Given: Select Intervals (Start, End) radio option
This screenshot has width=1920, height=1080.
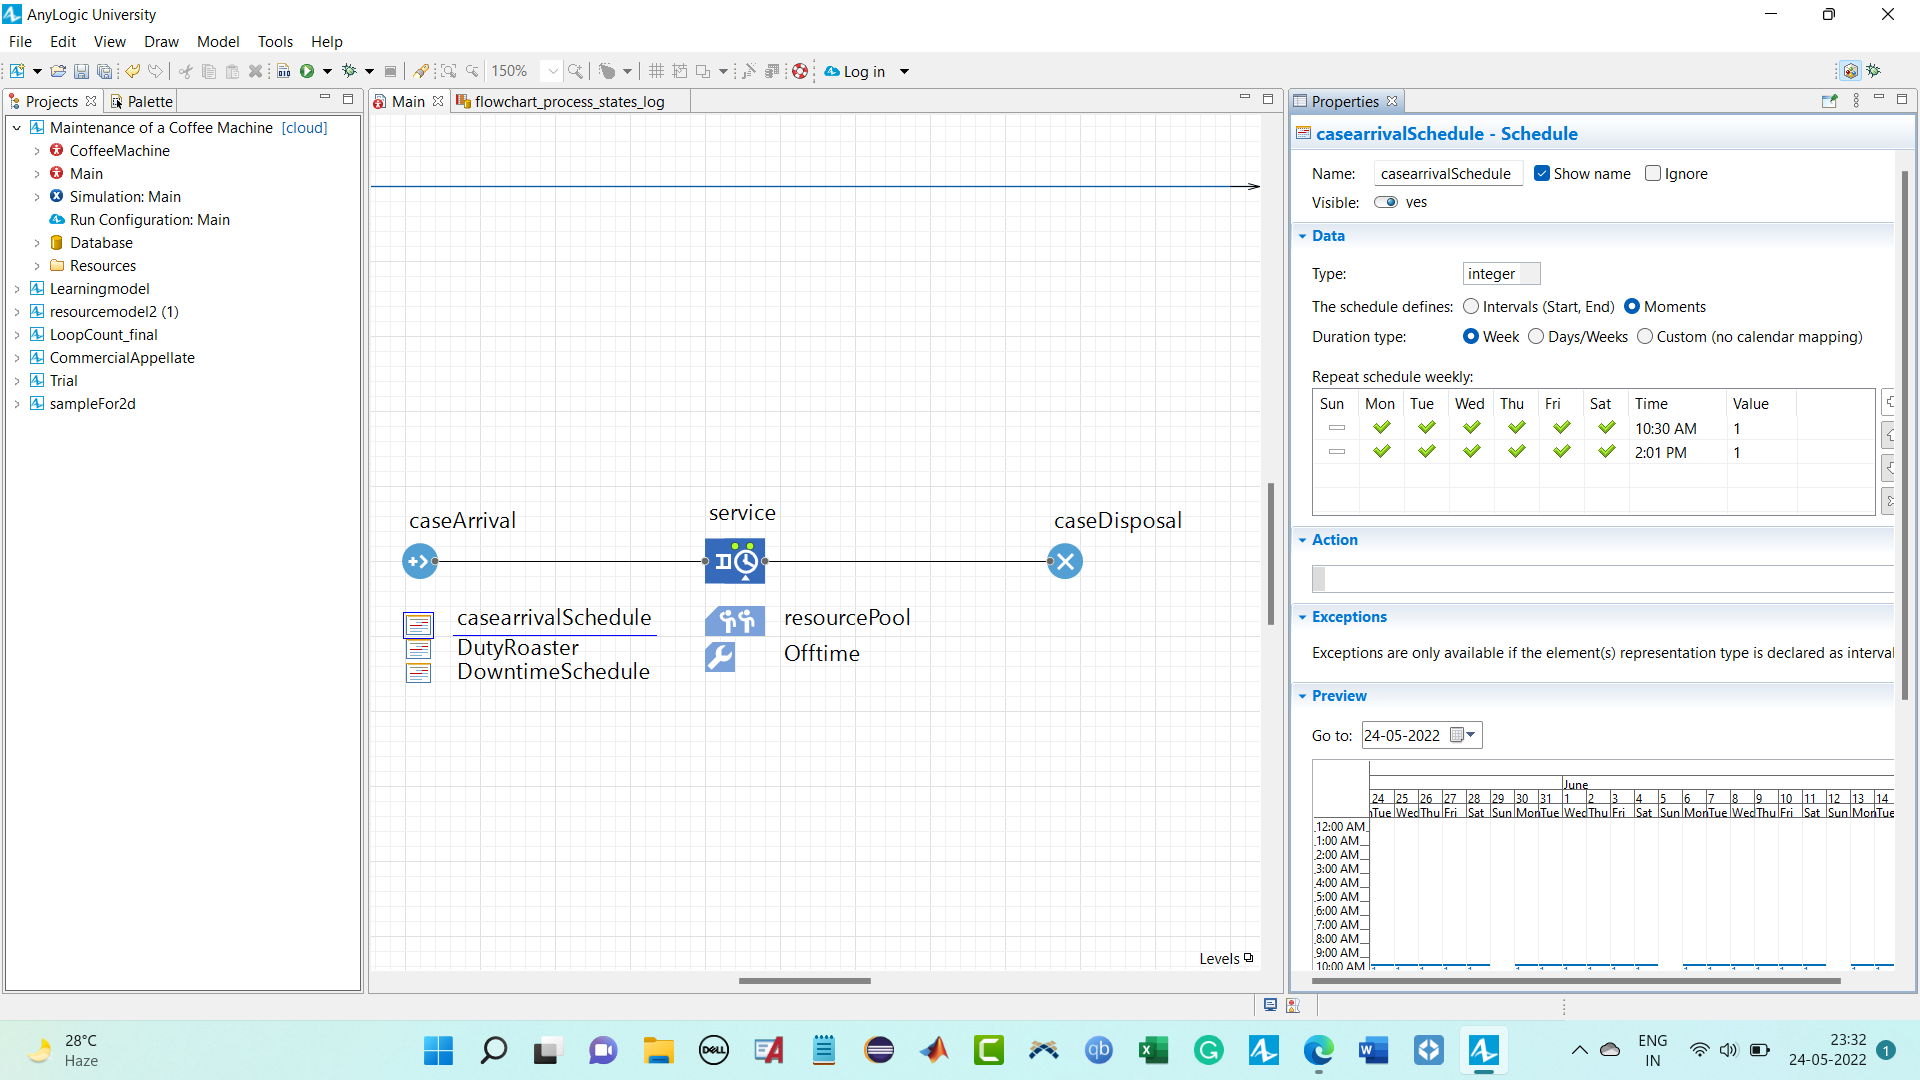Looking at the screenshot, I should coord(1471,307).
